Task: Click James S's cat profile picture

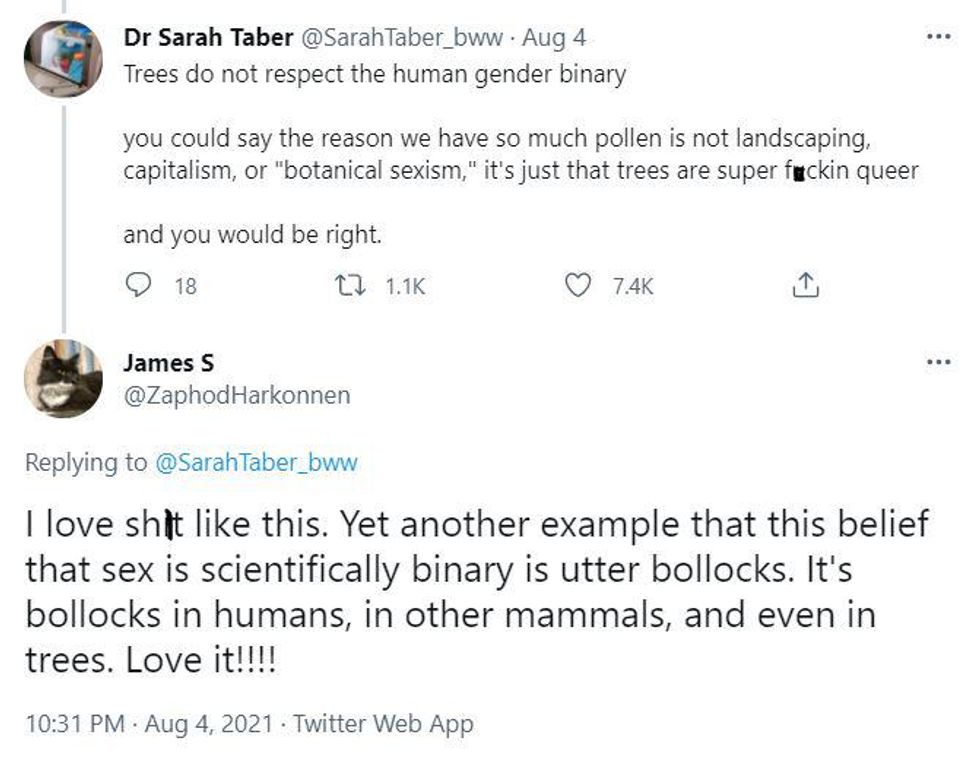Action: click(x=63, y=379)
